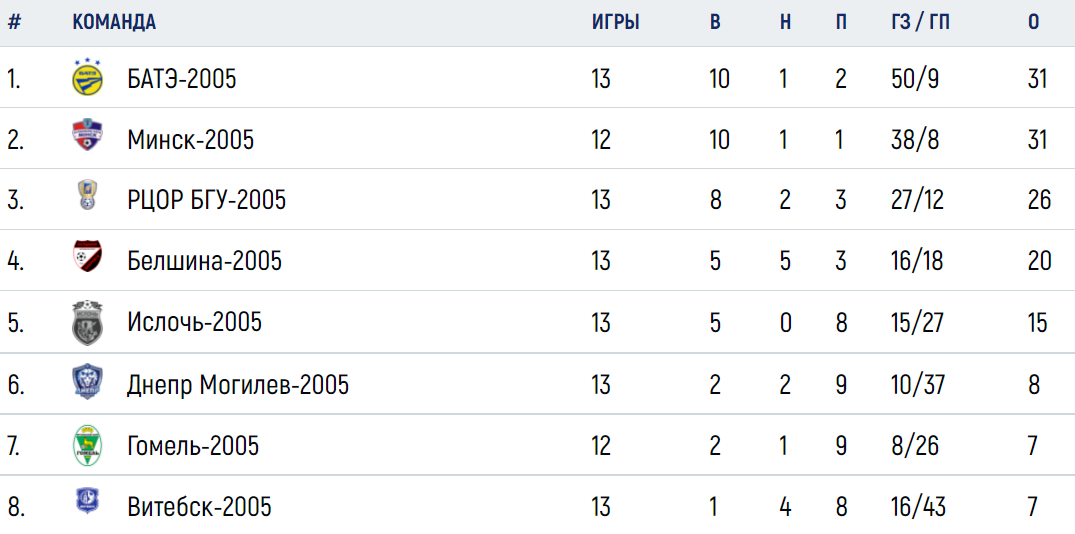This screenshot has height=534, width=1075.
Task: Click the Белшина-2005 shield logo
Action: 88,257
